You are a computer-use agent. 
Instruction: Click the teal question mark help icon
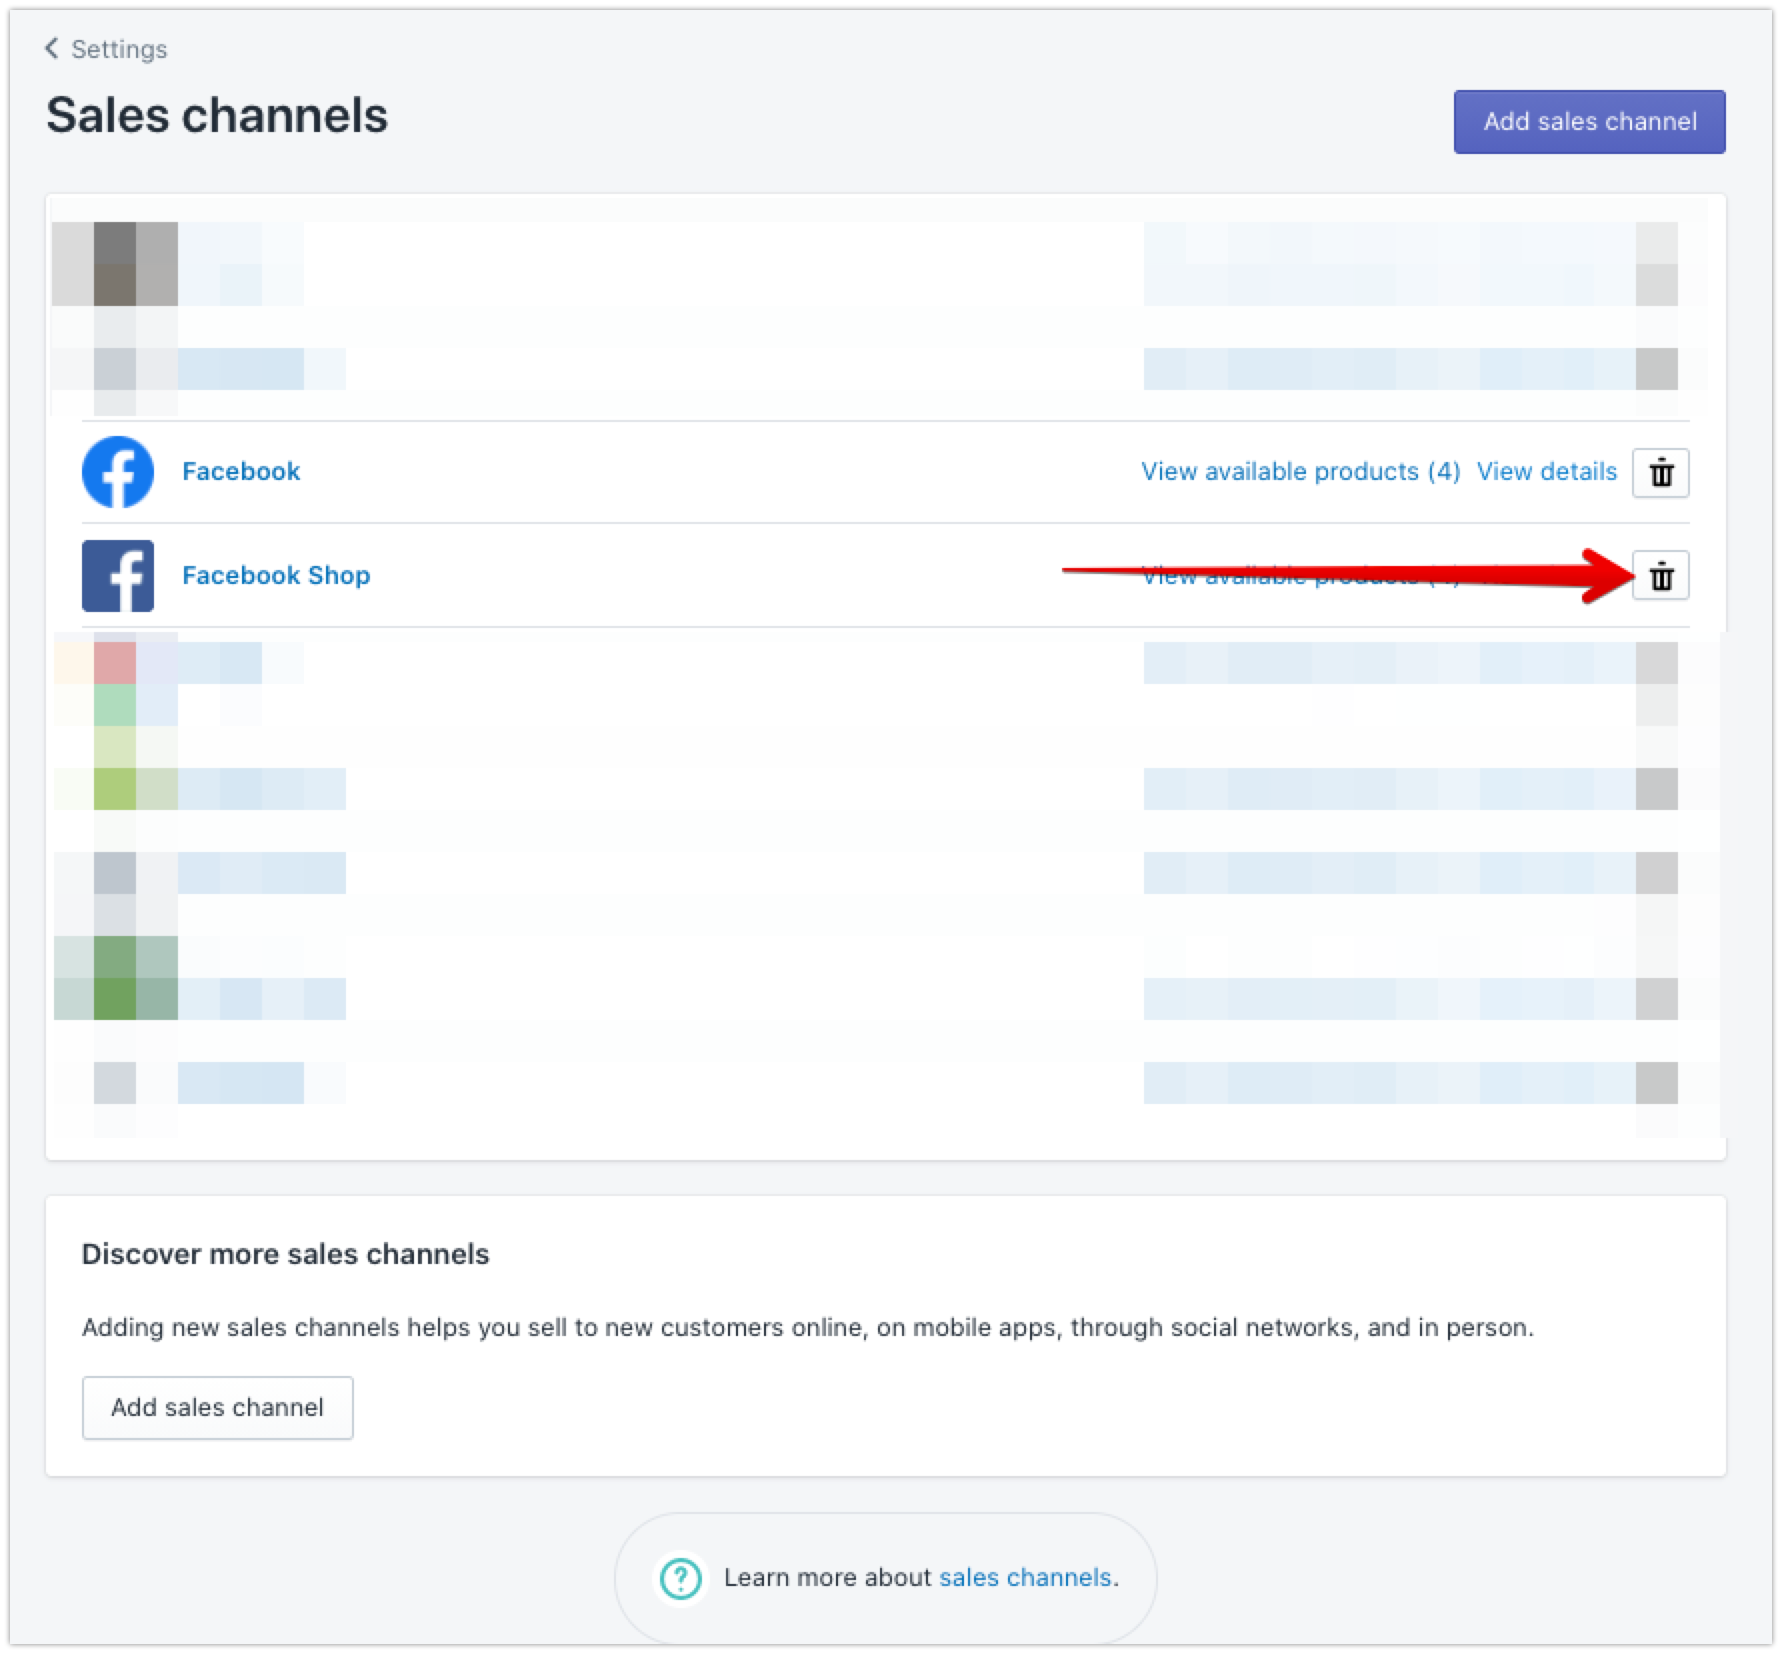pyautogui.click(x=681, y=1578)
